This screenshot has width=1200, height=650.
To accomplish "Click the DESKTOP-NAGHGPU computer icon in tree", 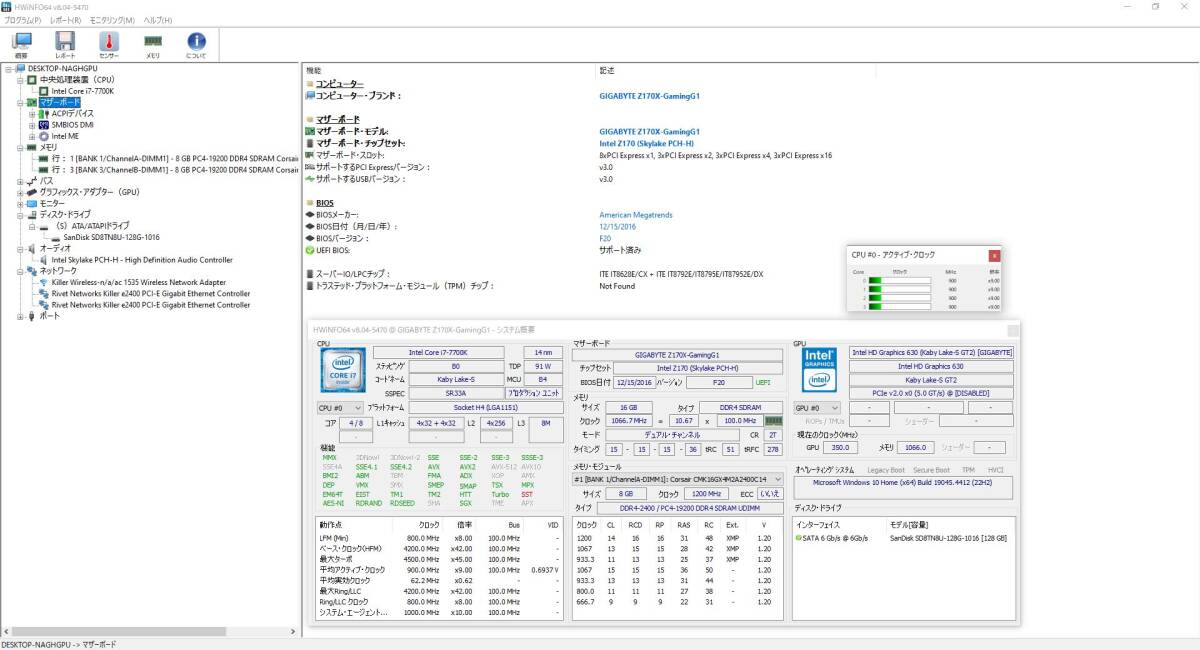I will tap(21, 68).
